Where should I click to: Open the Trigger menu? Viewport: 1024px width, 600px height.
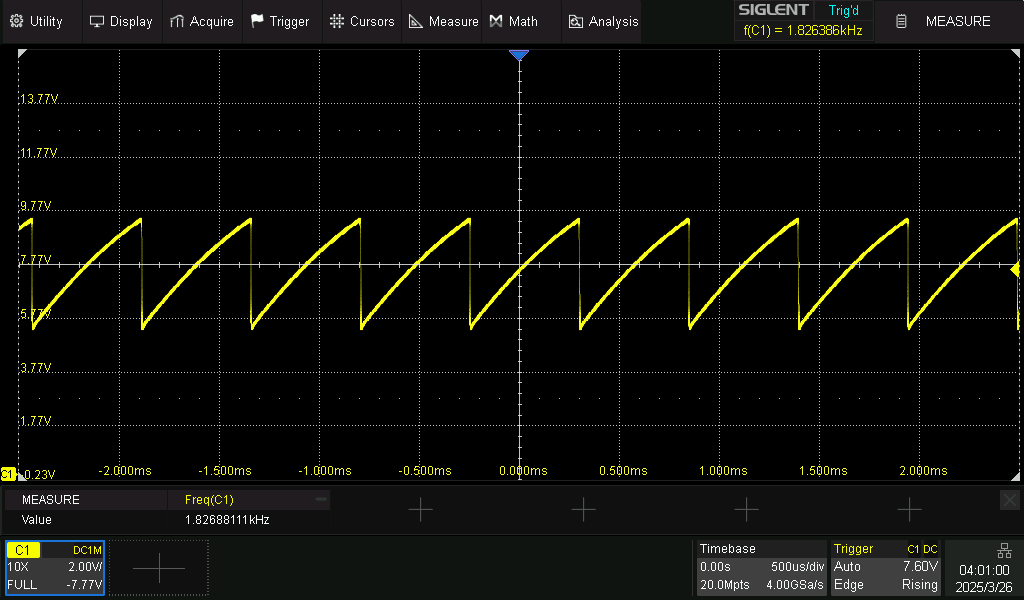[x=281, y=22]
